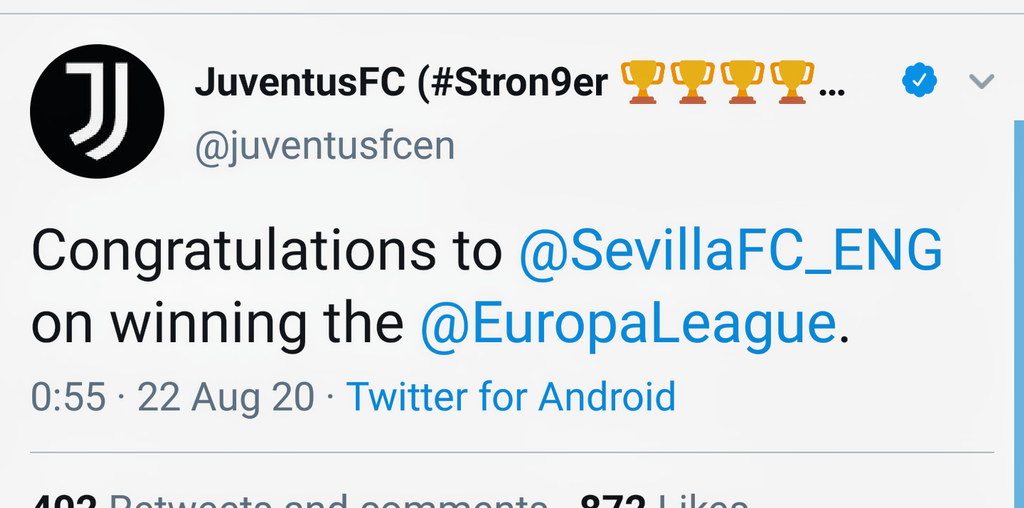Click the truncated name ellipsis
This screenshot has height=508, width=1024.
click(831, 92)
